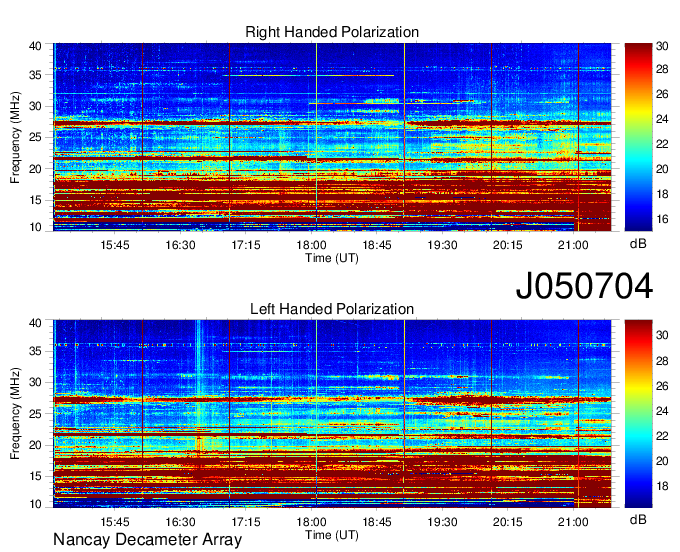The image size is (680, 552).
Task: Click the Right Handed Polarization plot title
Action: point(332,32)
